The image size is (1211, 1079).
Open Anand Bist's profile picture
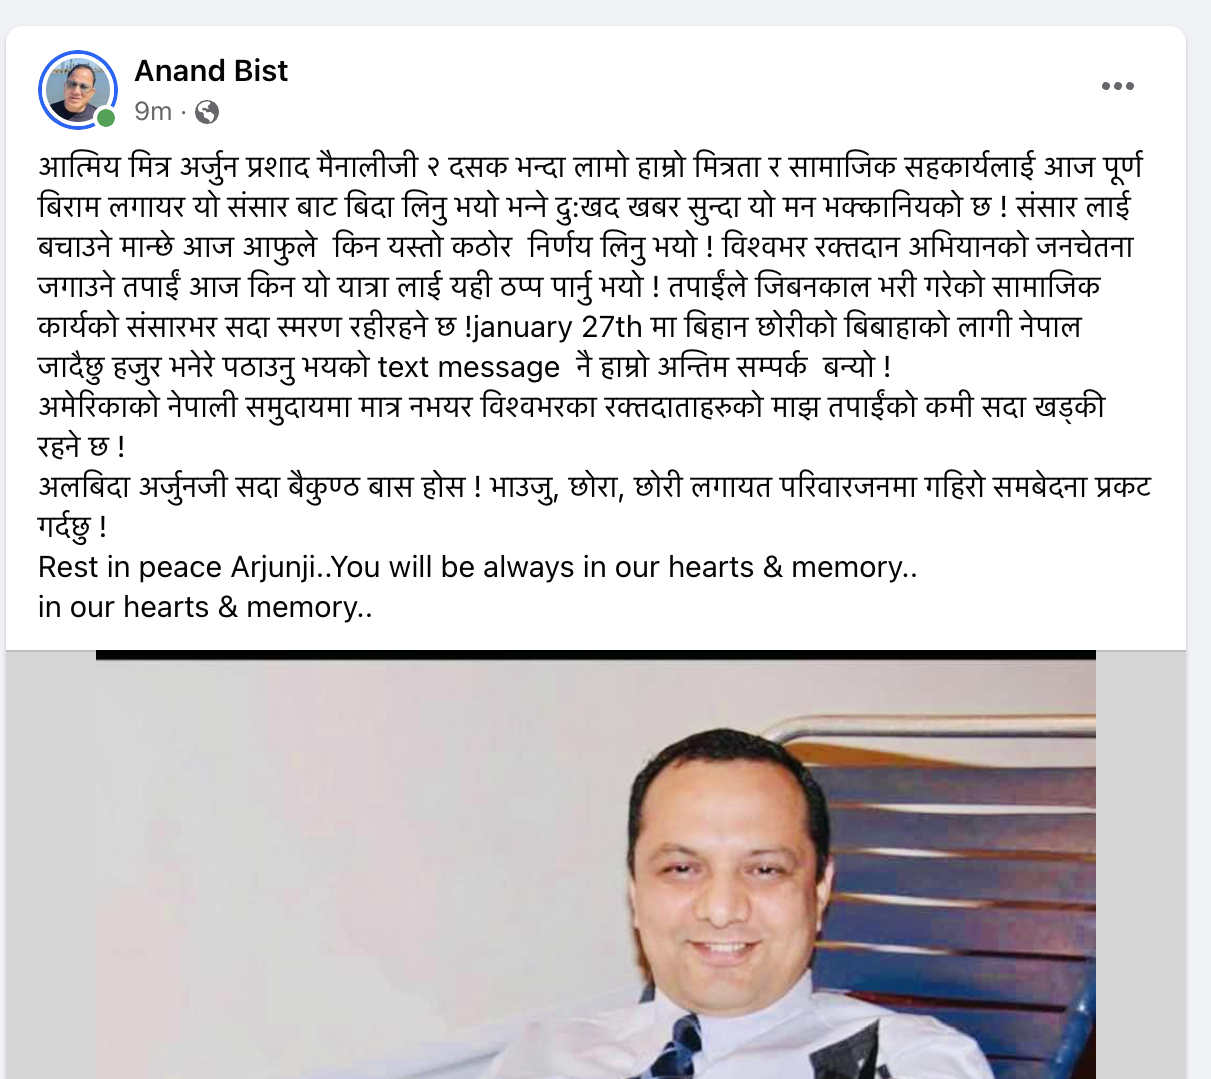(78, 89)
